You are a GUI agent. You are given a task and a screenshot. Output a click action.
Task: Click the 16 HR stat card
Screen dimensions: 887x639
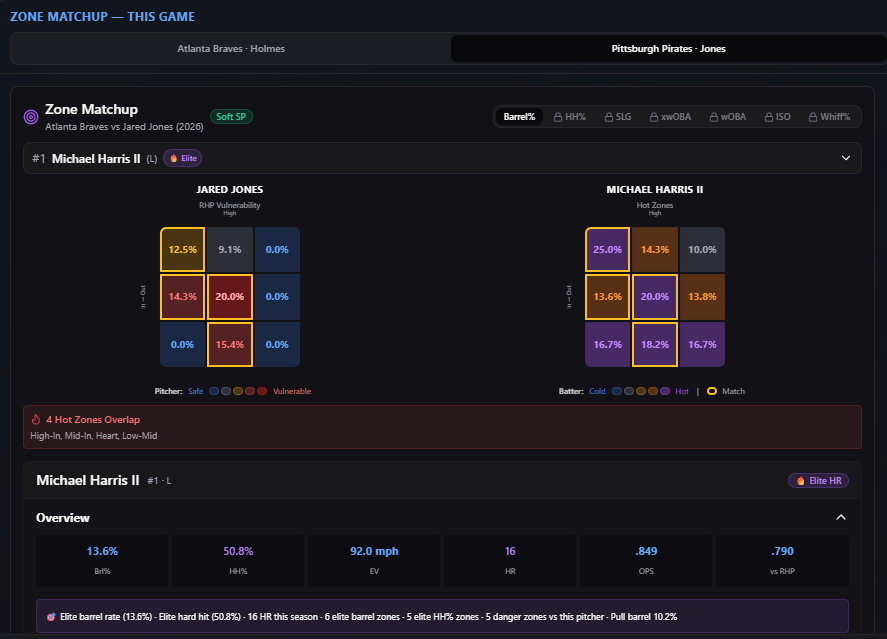tap(510, 560)
